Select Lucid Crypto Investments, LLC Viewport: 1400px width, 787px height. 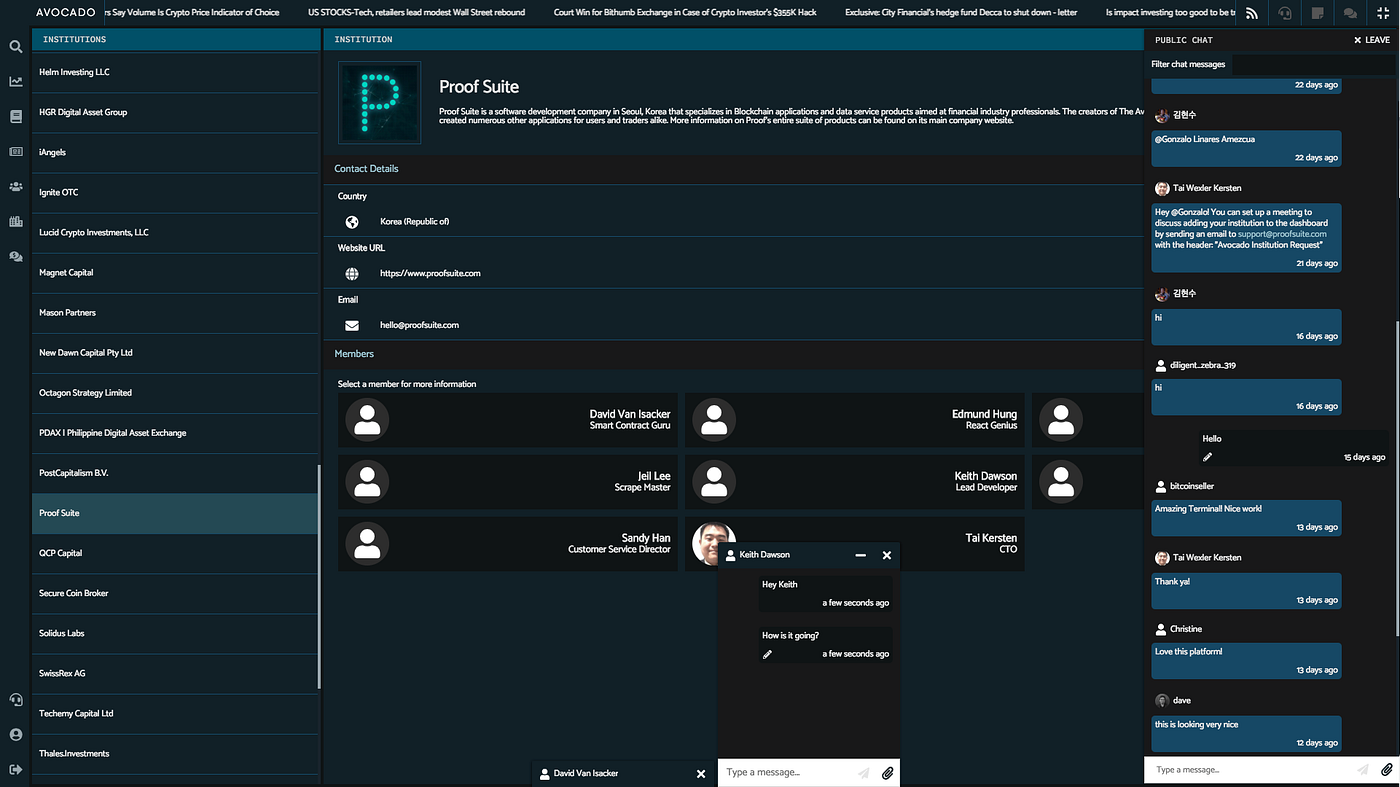(175, 232)
